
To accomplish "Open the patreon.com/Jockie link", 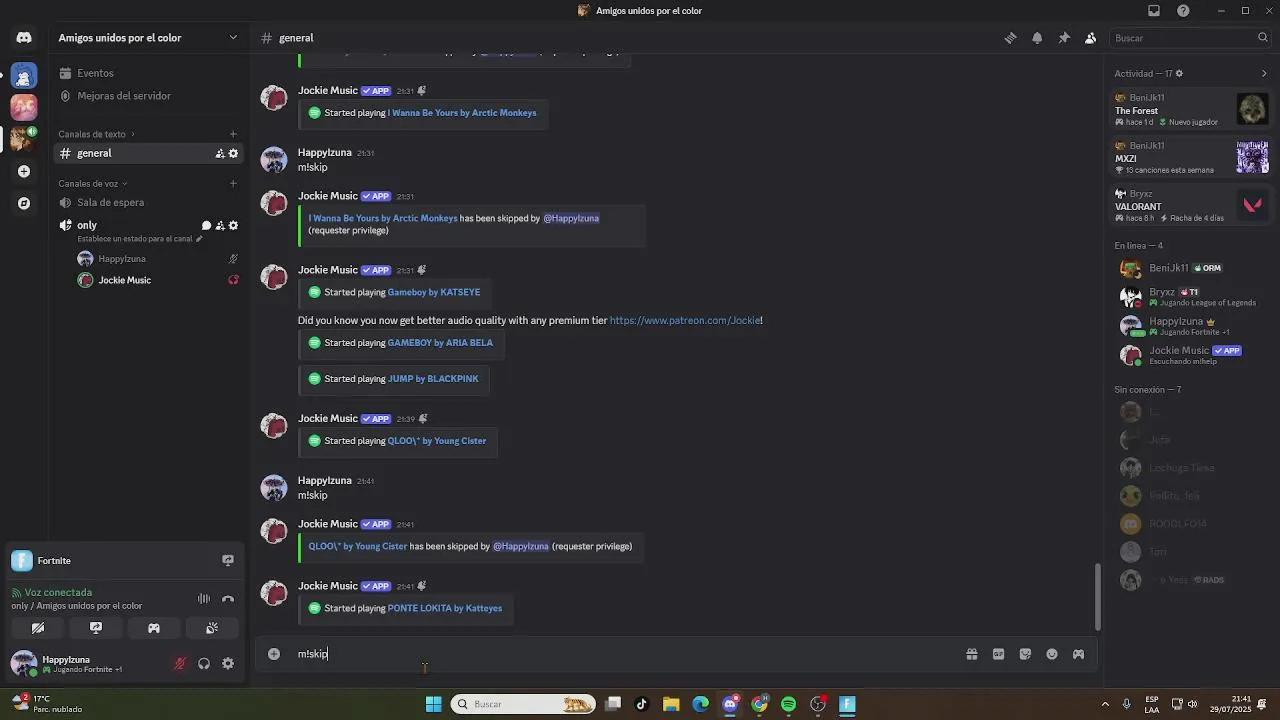I will point(685,321).
